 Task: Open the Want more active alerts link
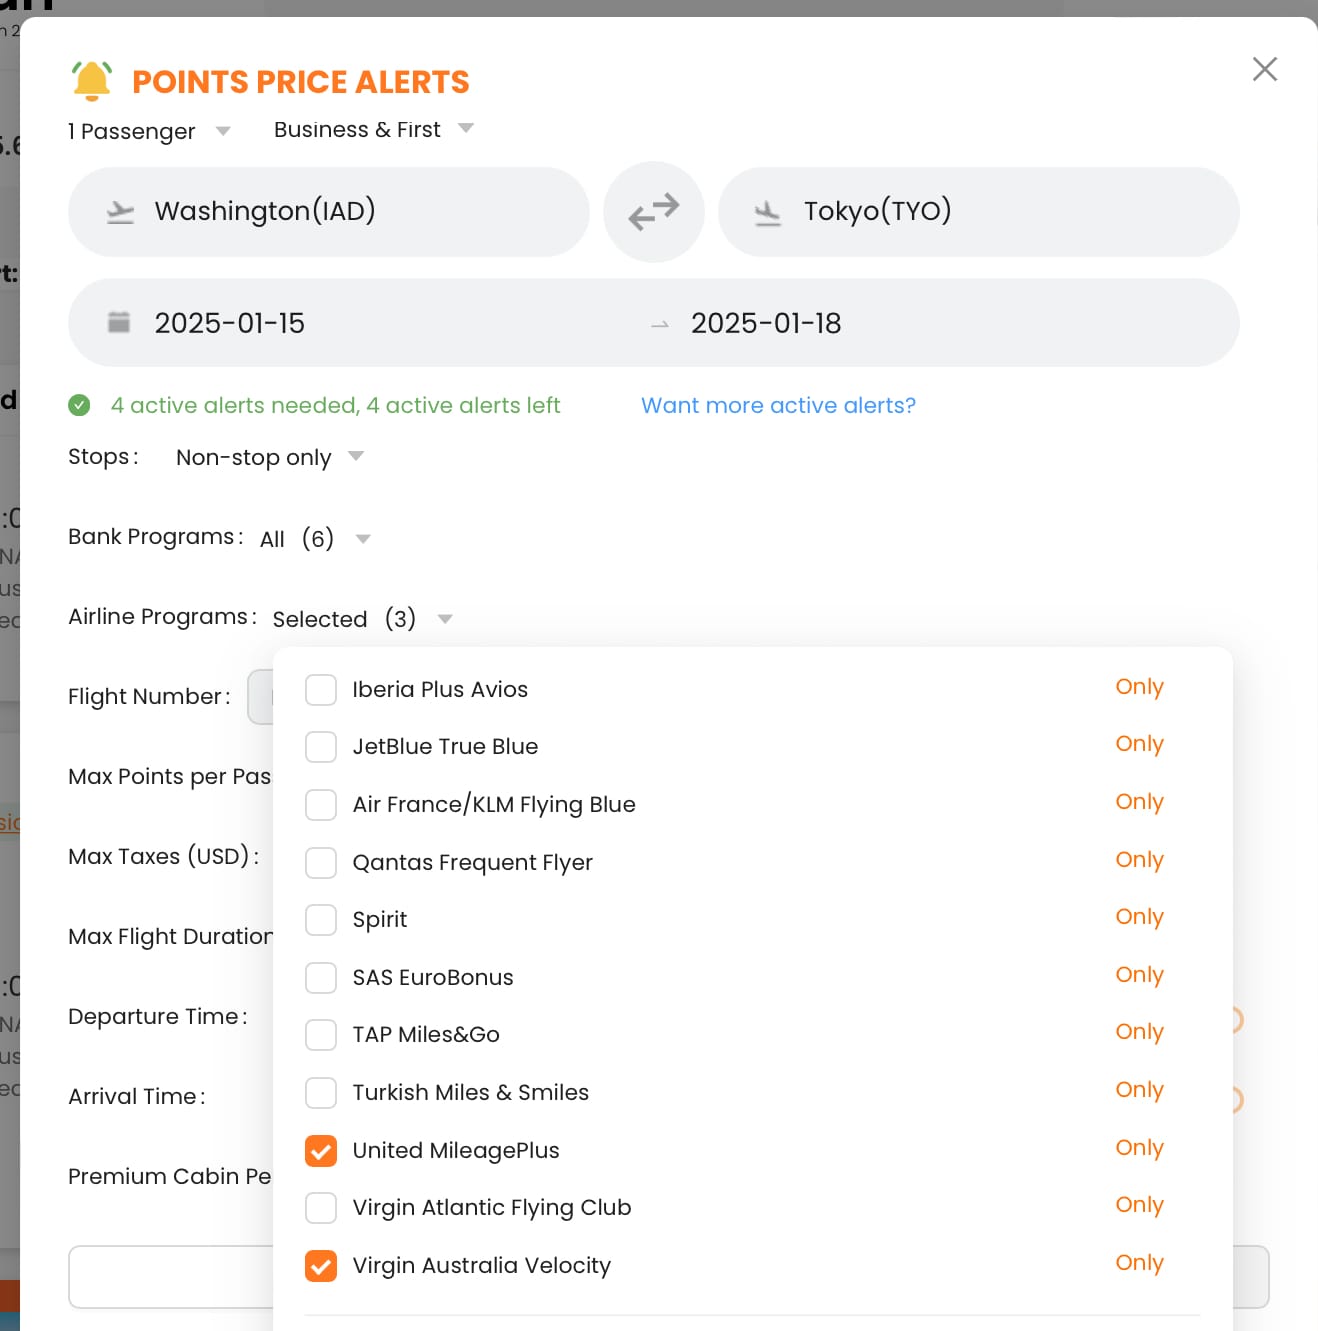pyautogui.click(x=778, y=405)
